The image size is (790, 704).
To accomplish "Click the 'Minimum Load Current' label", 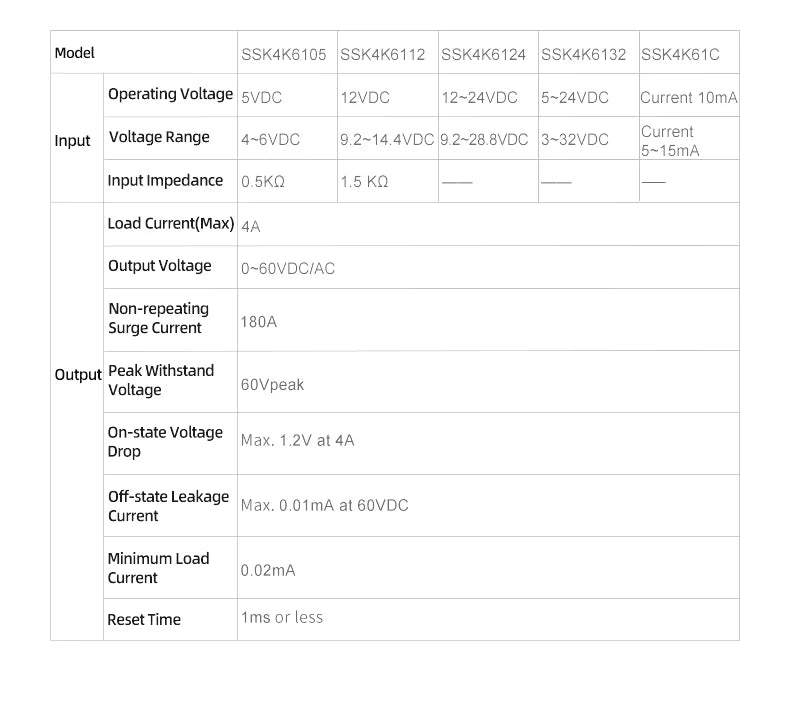I will tap(158, 568).
